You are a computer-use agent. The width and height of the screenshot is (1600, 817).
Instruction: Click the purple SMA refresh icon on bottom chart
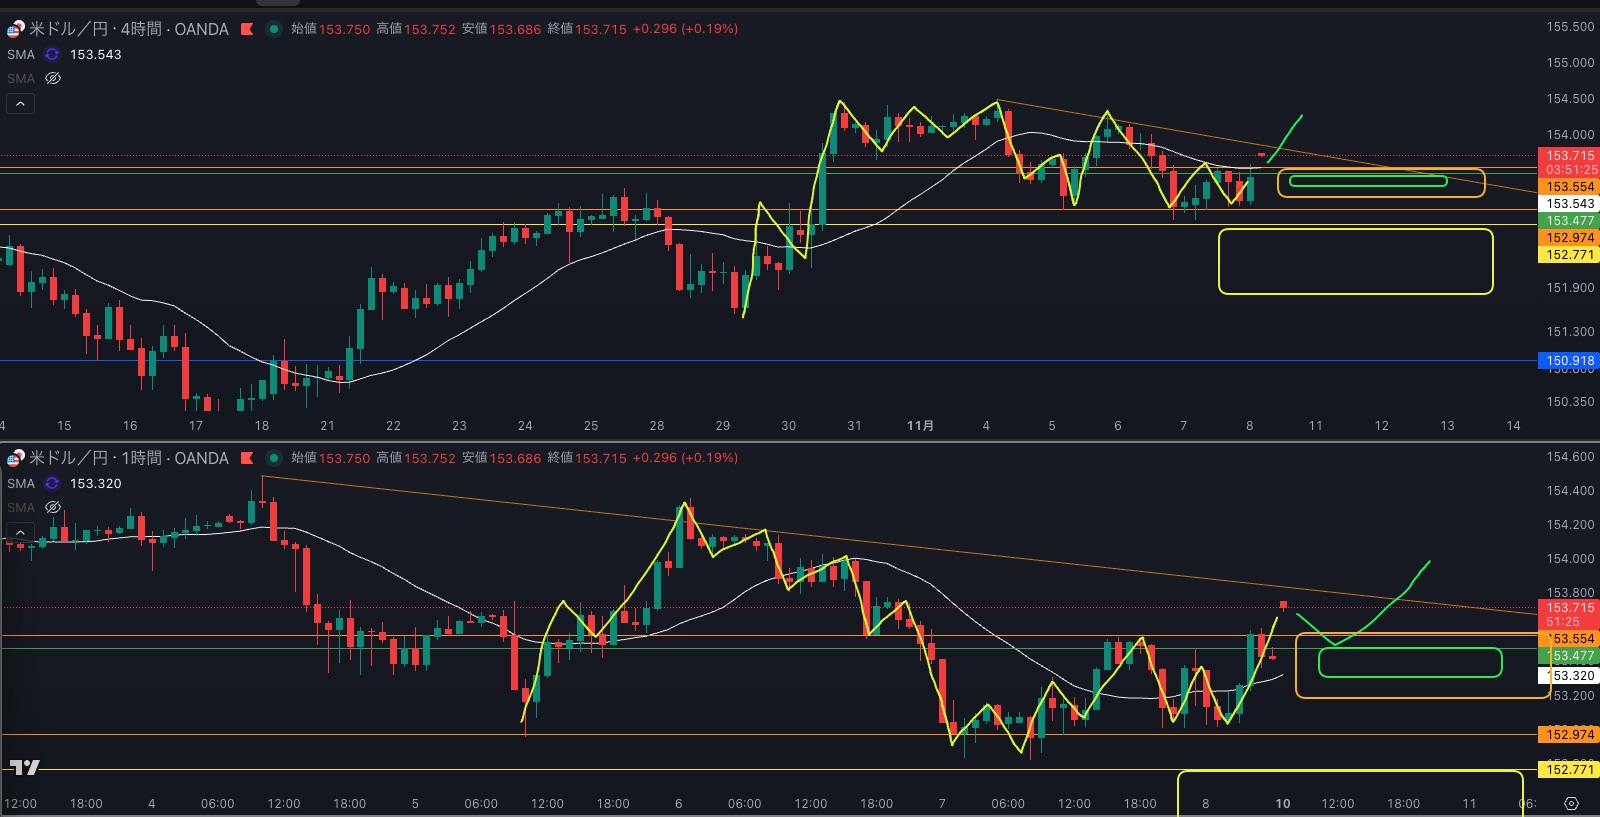click(52, 483)
